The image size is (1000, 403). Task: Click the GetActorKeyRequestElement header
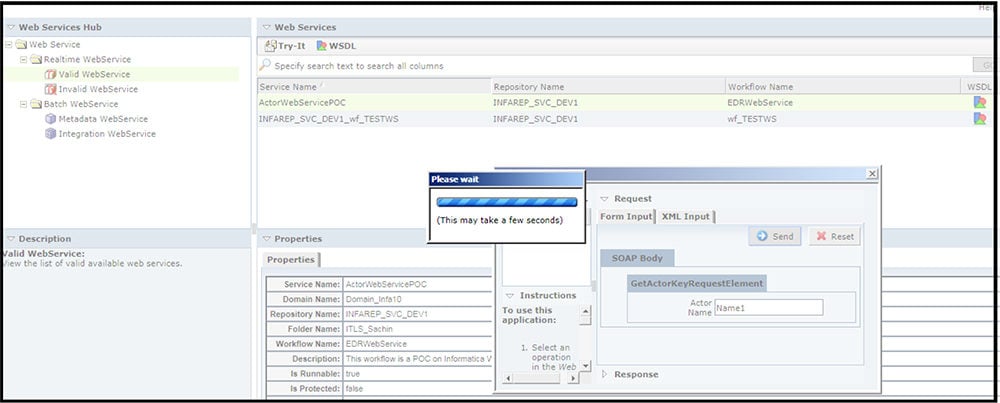point(696,284)
